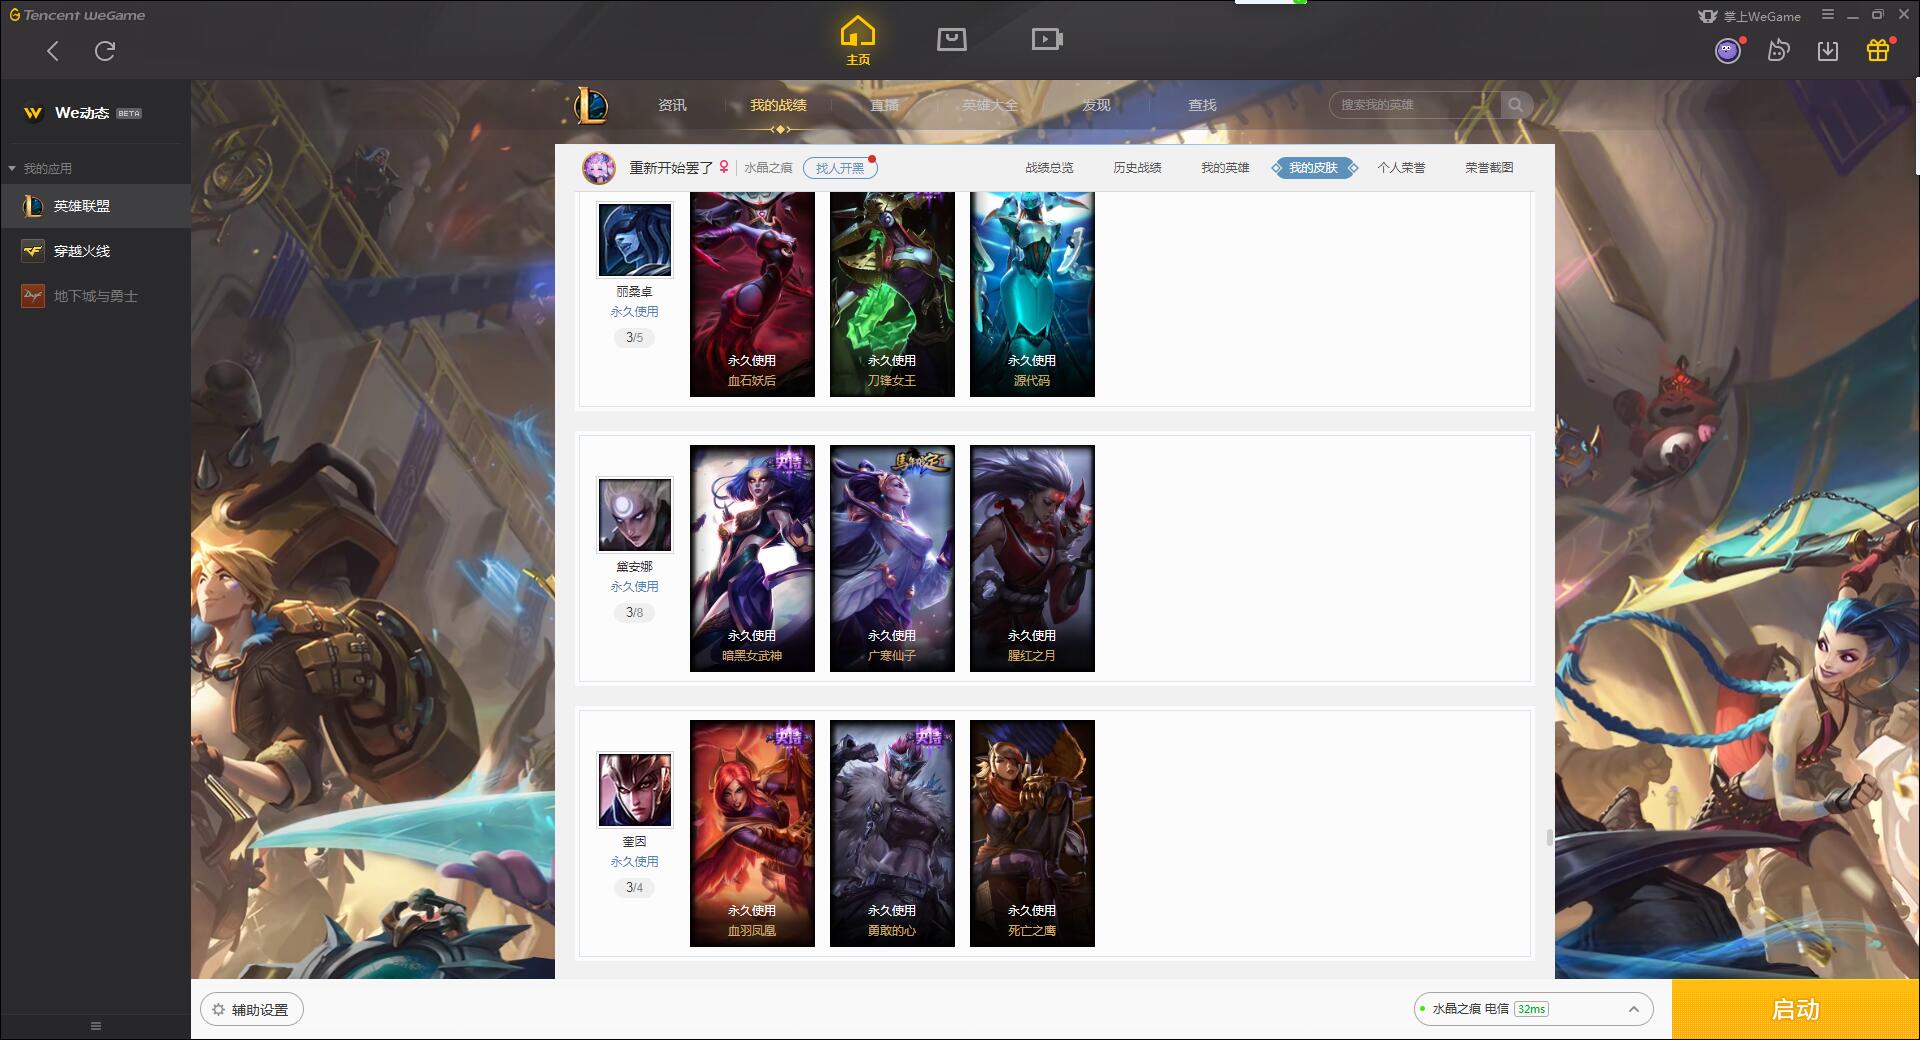The image size is (1920, 1040).
Task: Open the 英雄大全 tab
Action: tap(990, 105)
